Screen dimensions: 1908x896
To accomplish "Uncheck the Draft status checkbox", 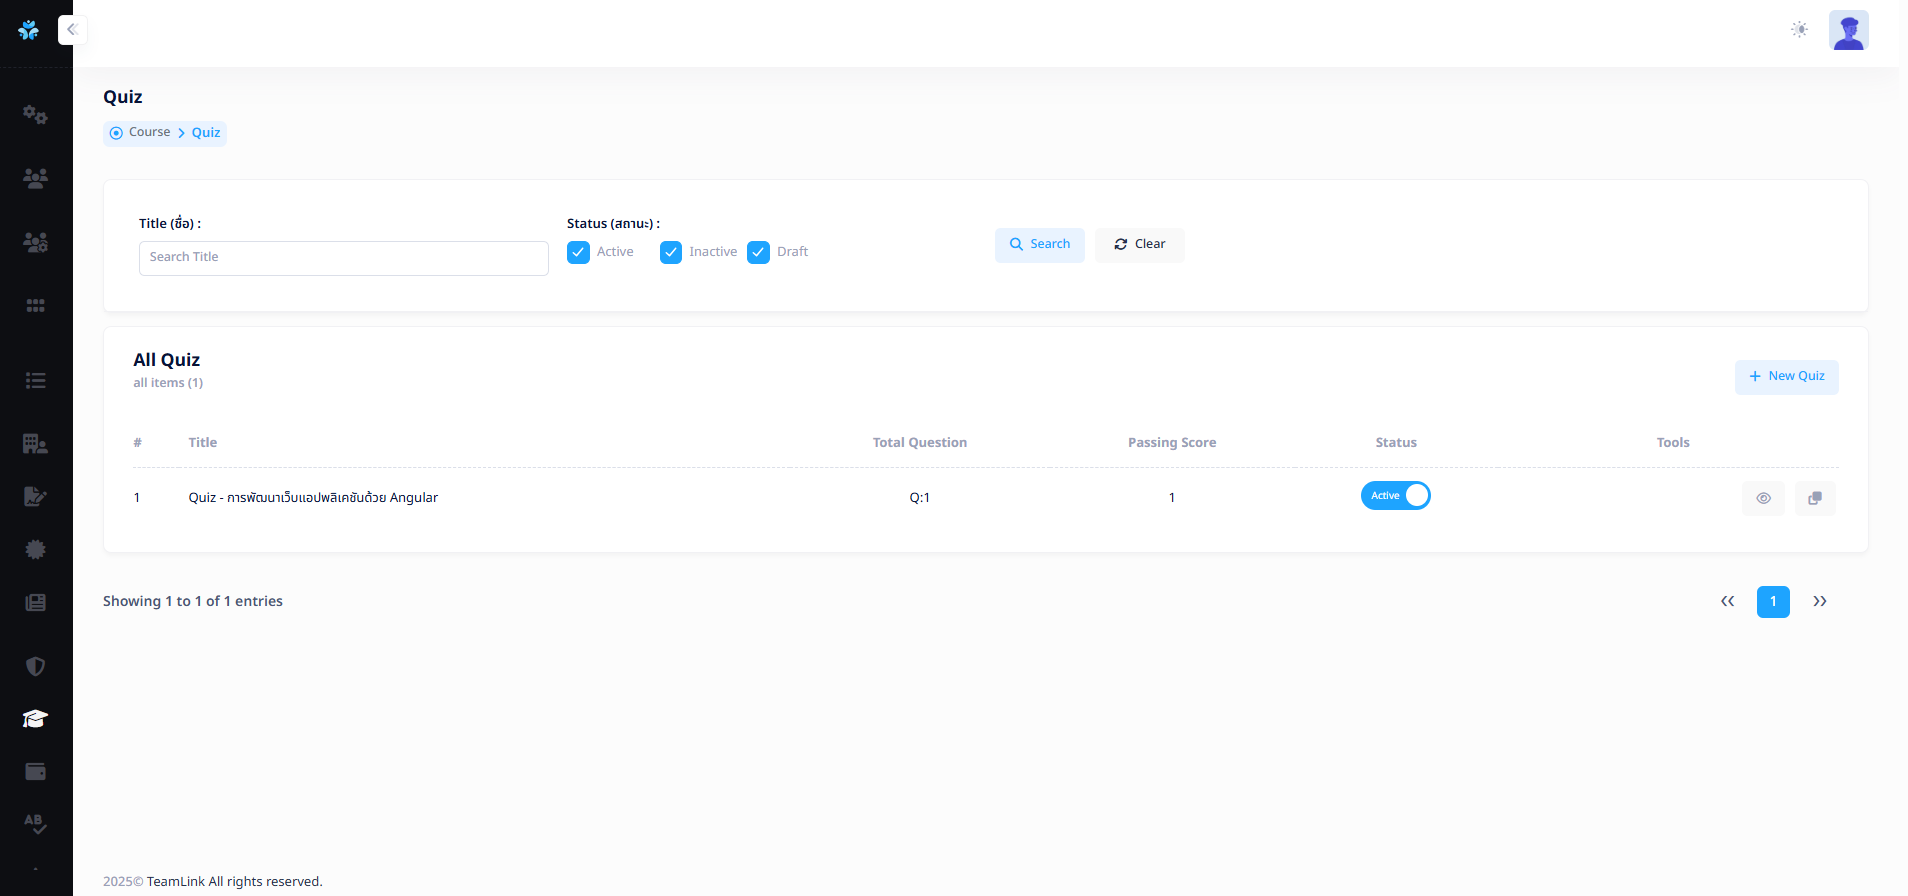I will click(759, 252).
